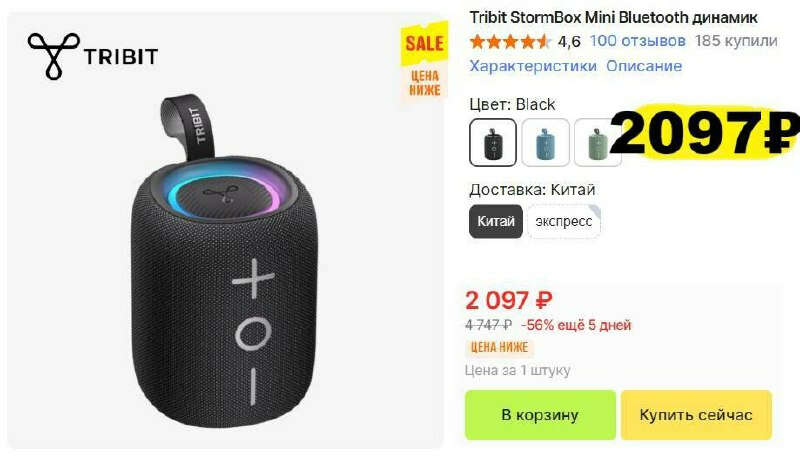Click the Купить сейчас button
800x456 pixels.
[x=696, y=415]
